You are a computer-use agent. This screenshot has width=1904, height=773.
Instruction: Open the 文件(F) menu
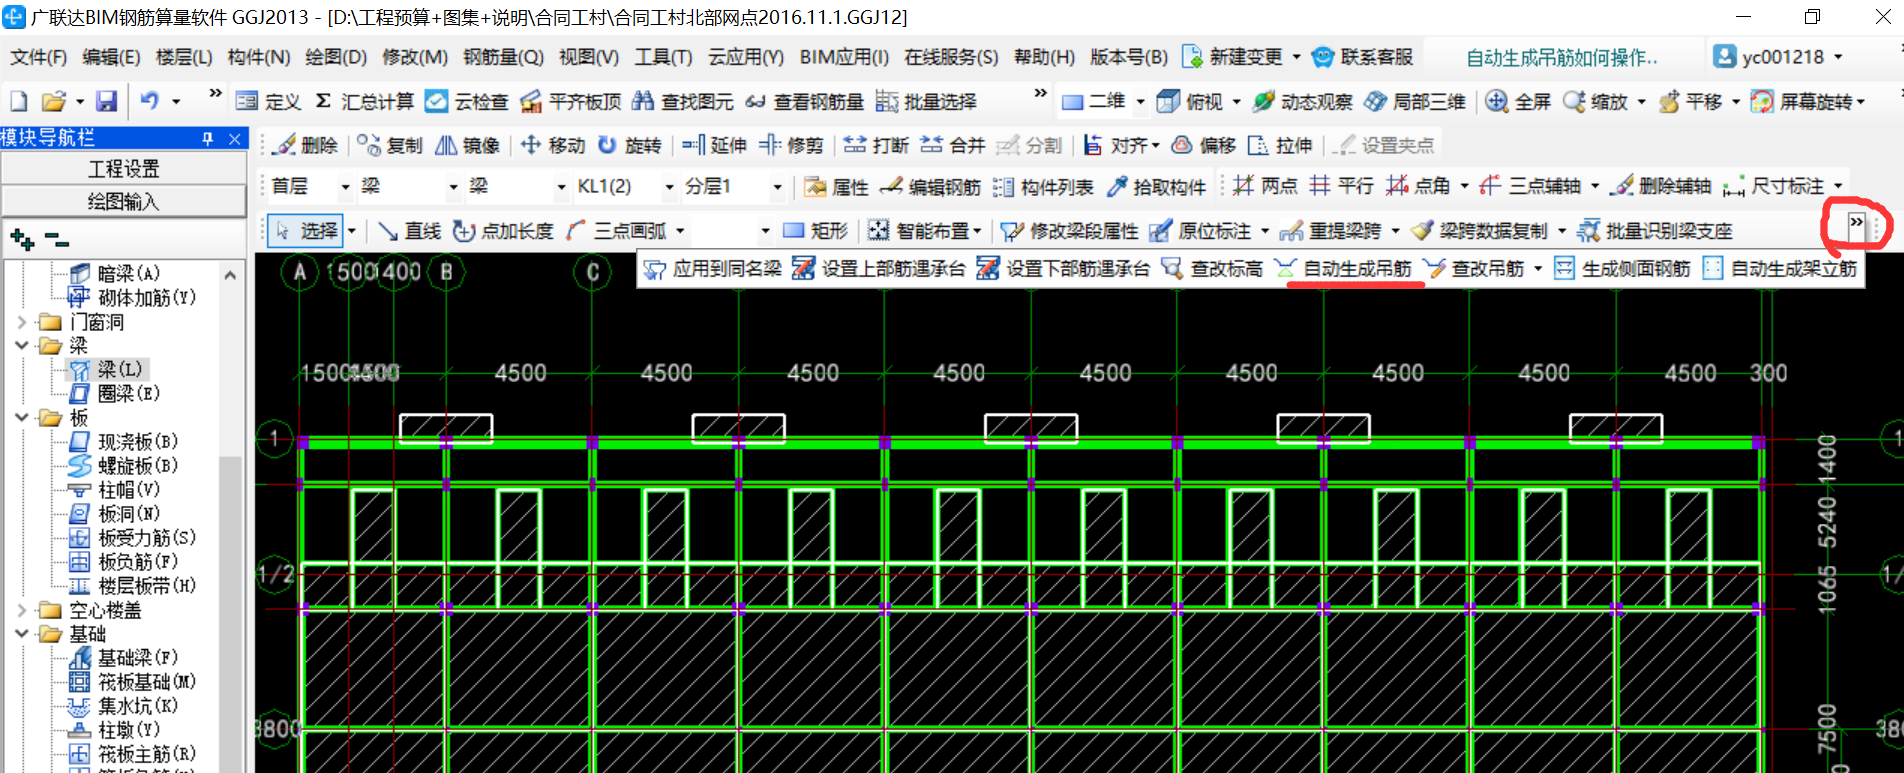38,57
